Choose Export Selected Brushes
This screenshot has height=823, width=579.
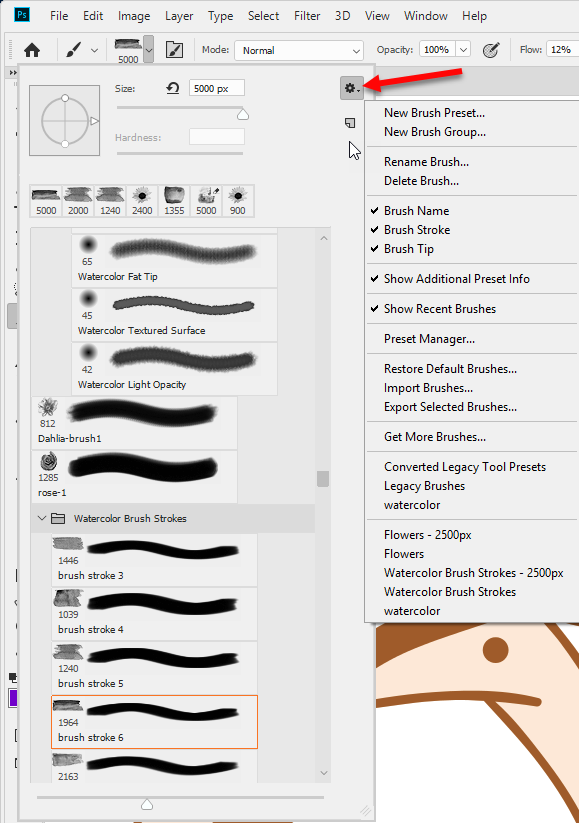pyautogui.click(x=450, y=407)
